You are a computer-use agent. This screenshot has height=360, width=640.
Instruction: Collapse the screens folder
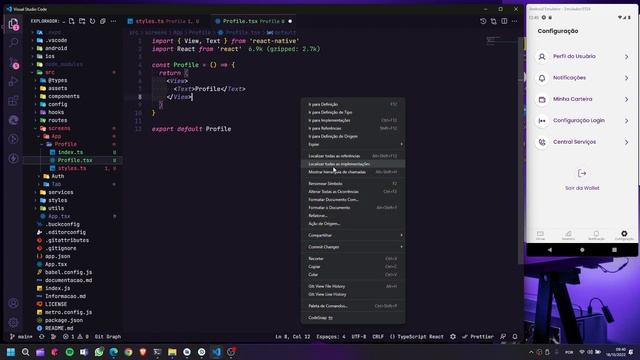59,128
